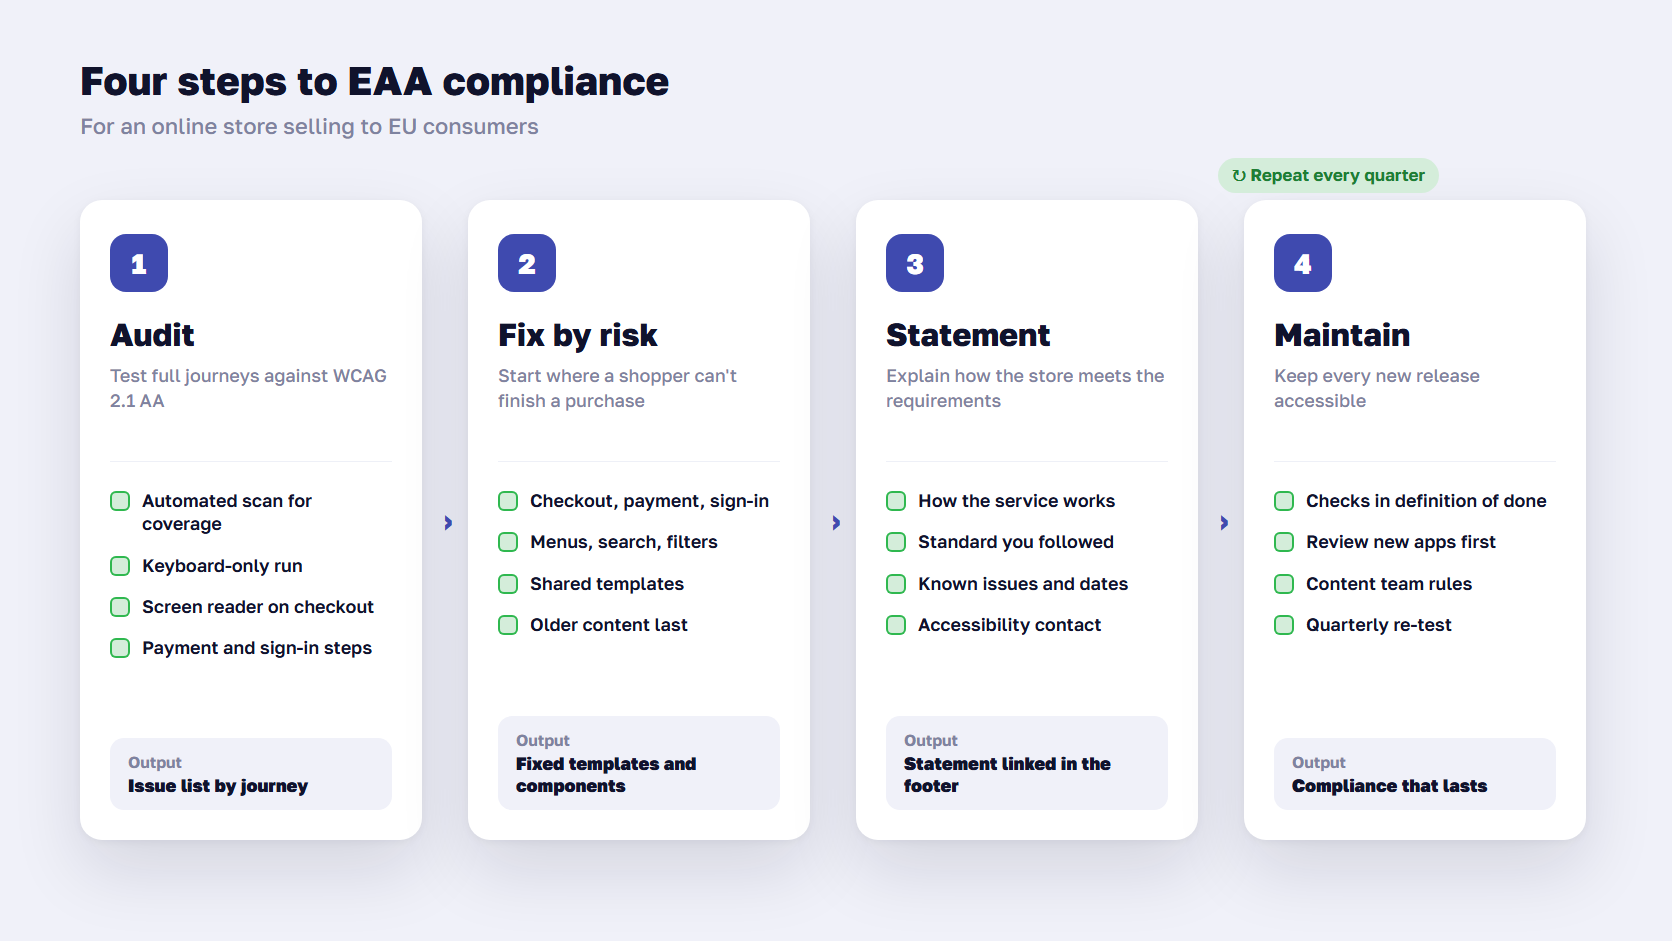Check the Automated scan for coverage box
The width and height of the screenshot is (1672, 941).
[120, 501]
